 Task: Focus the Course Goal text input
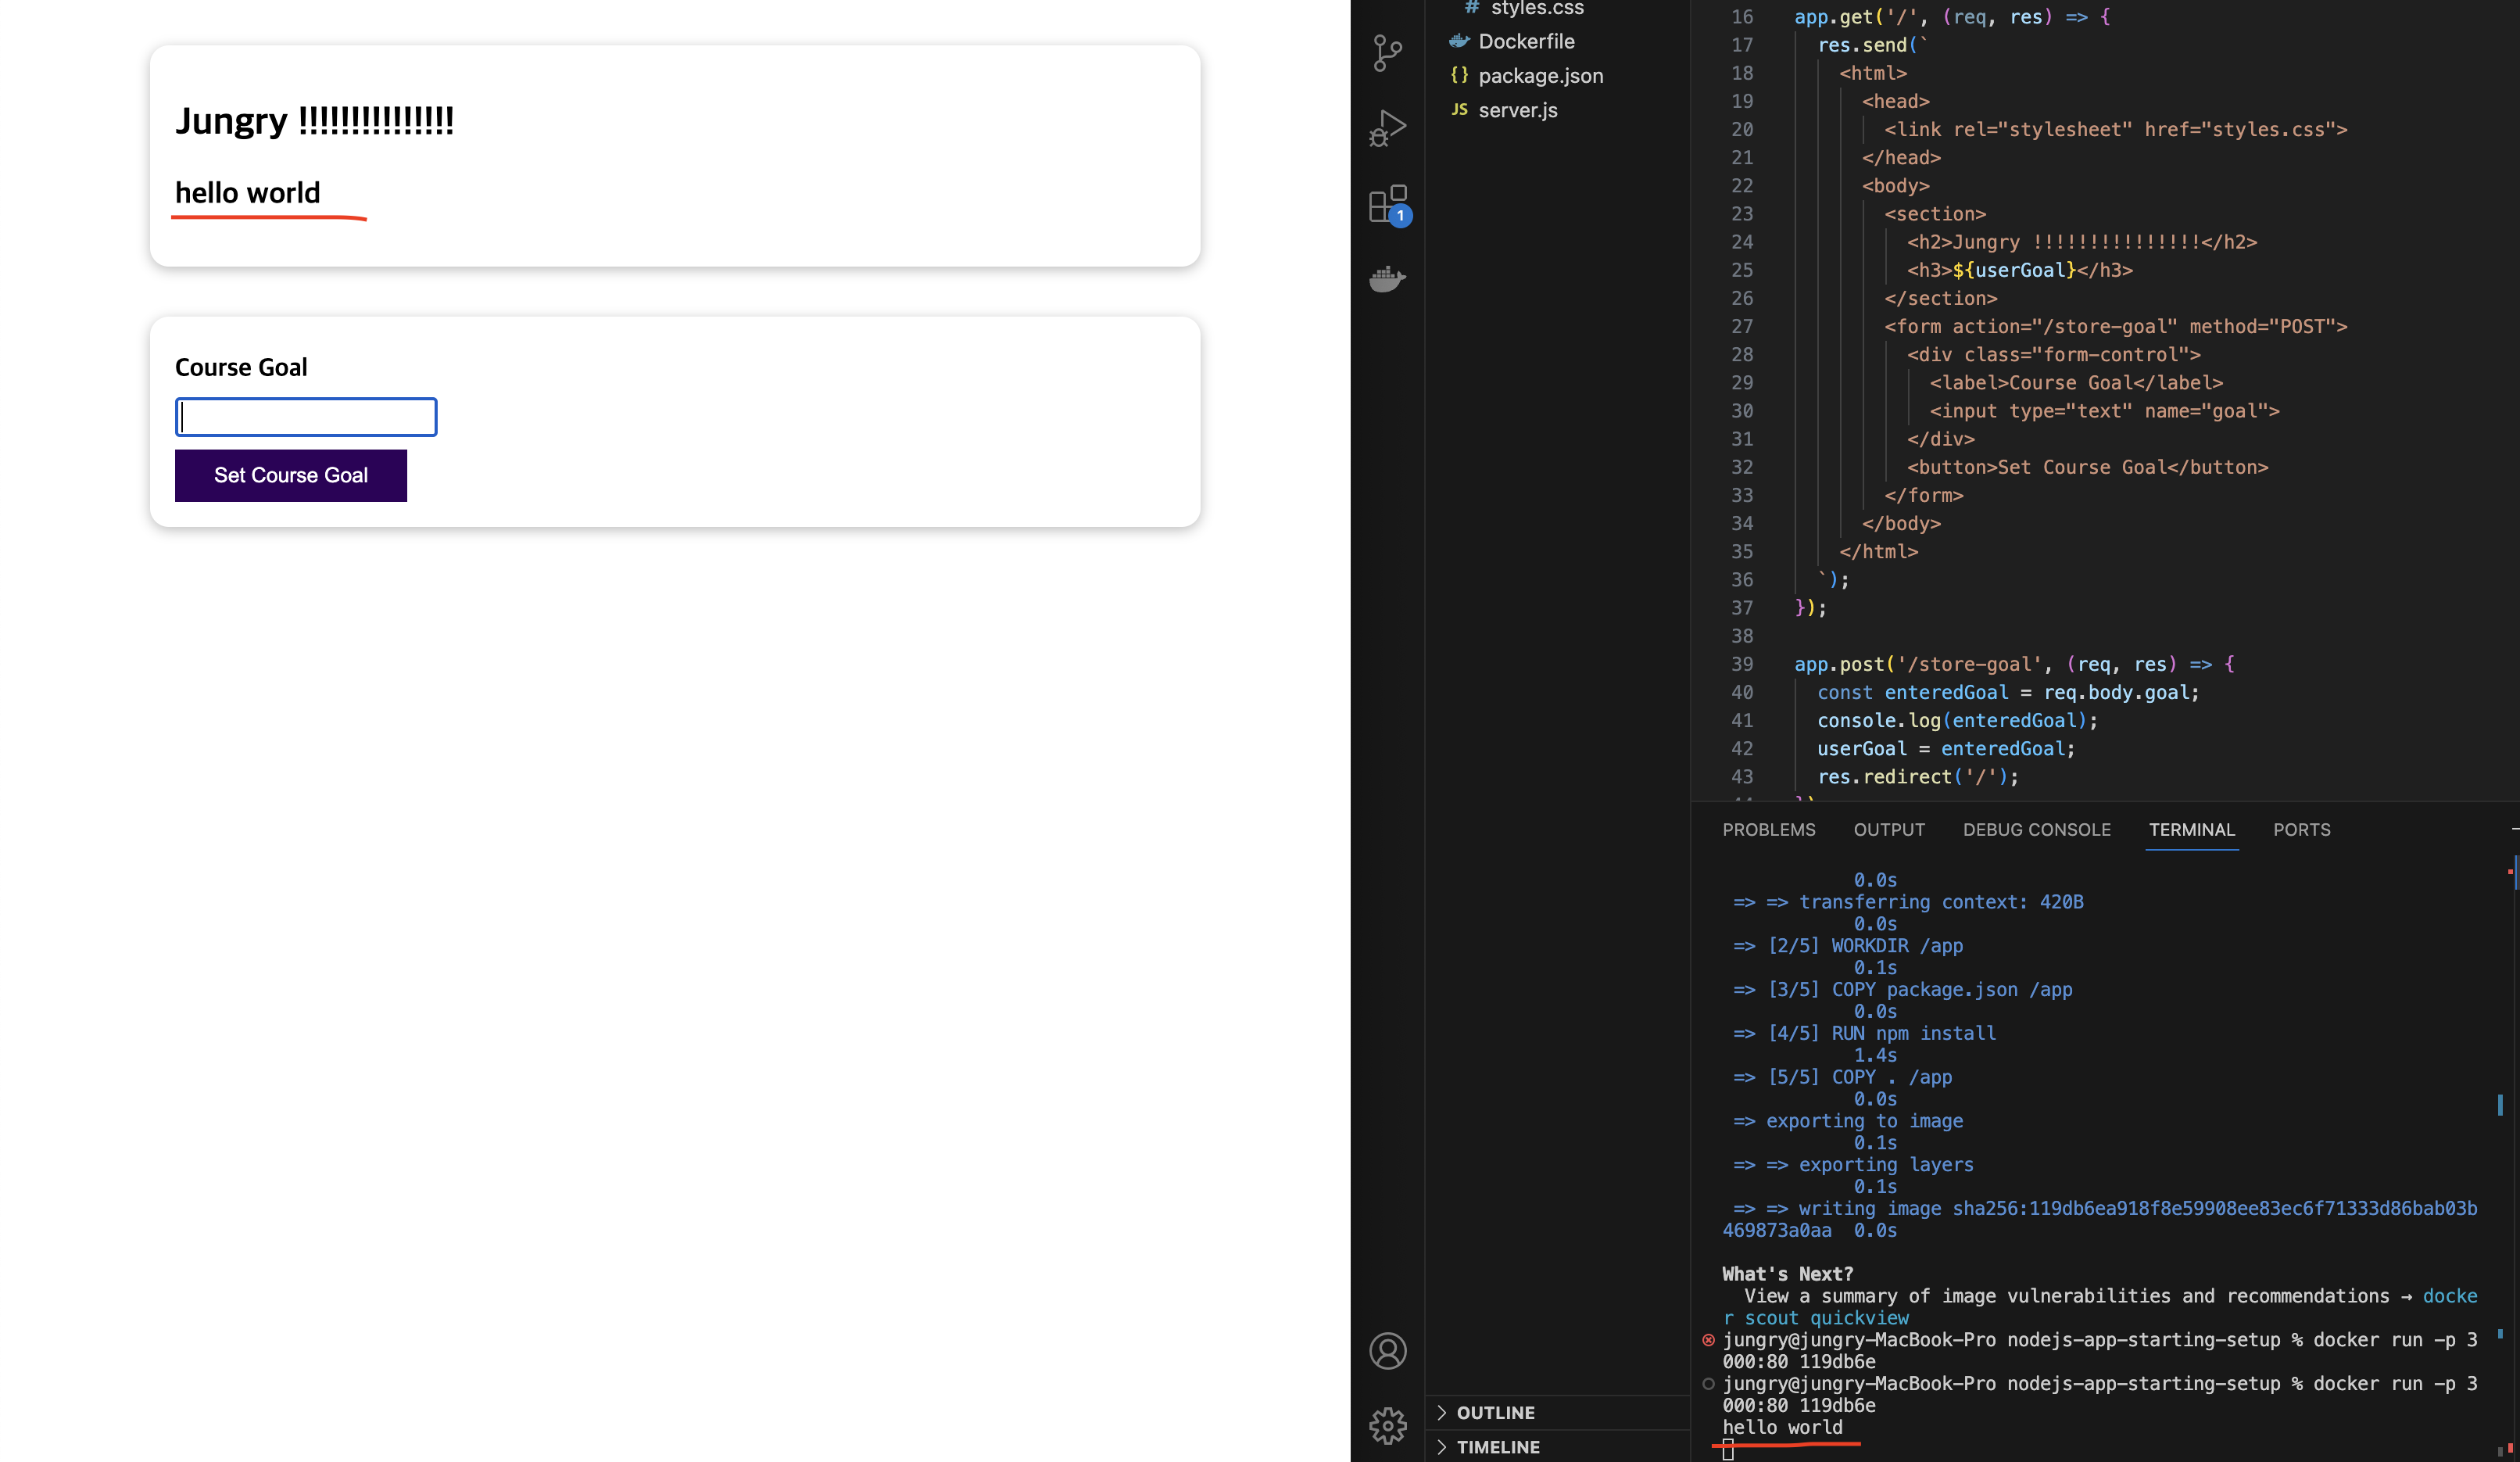coord(306,417)
